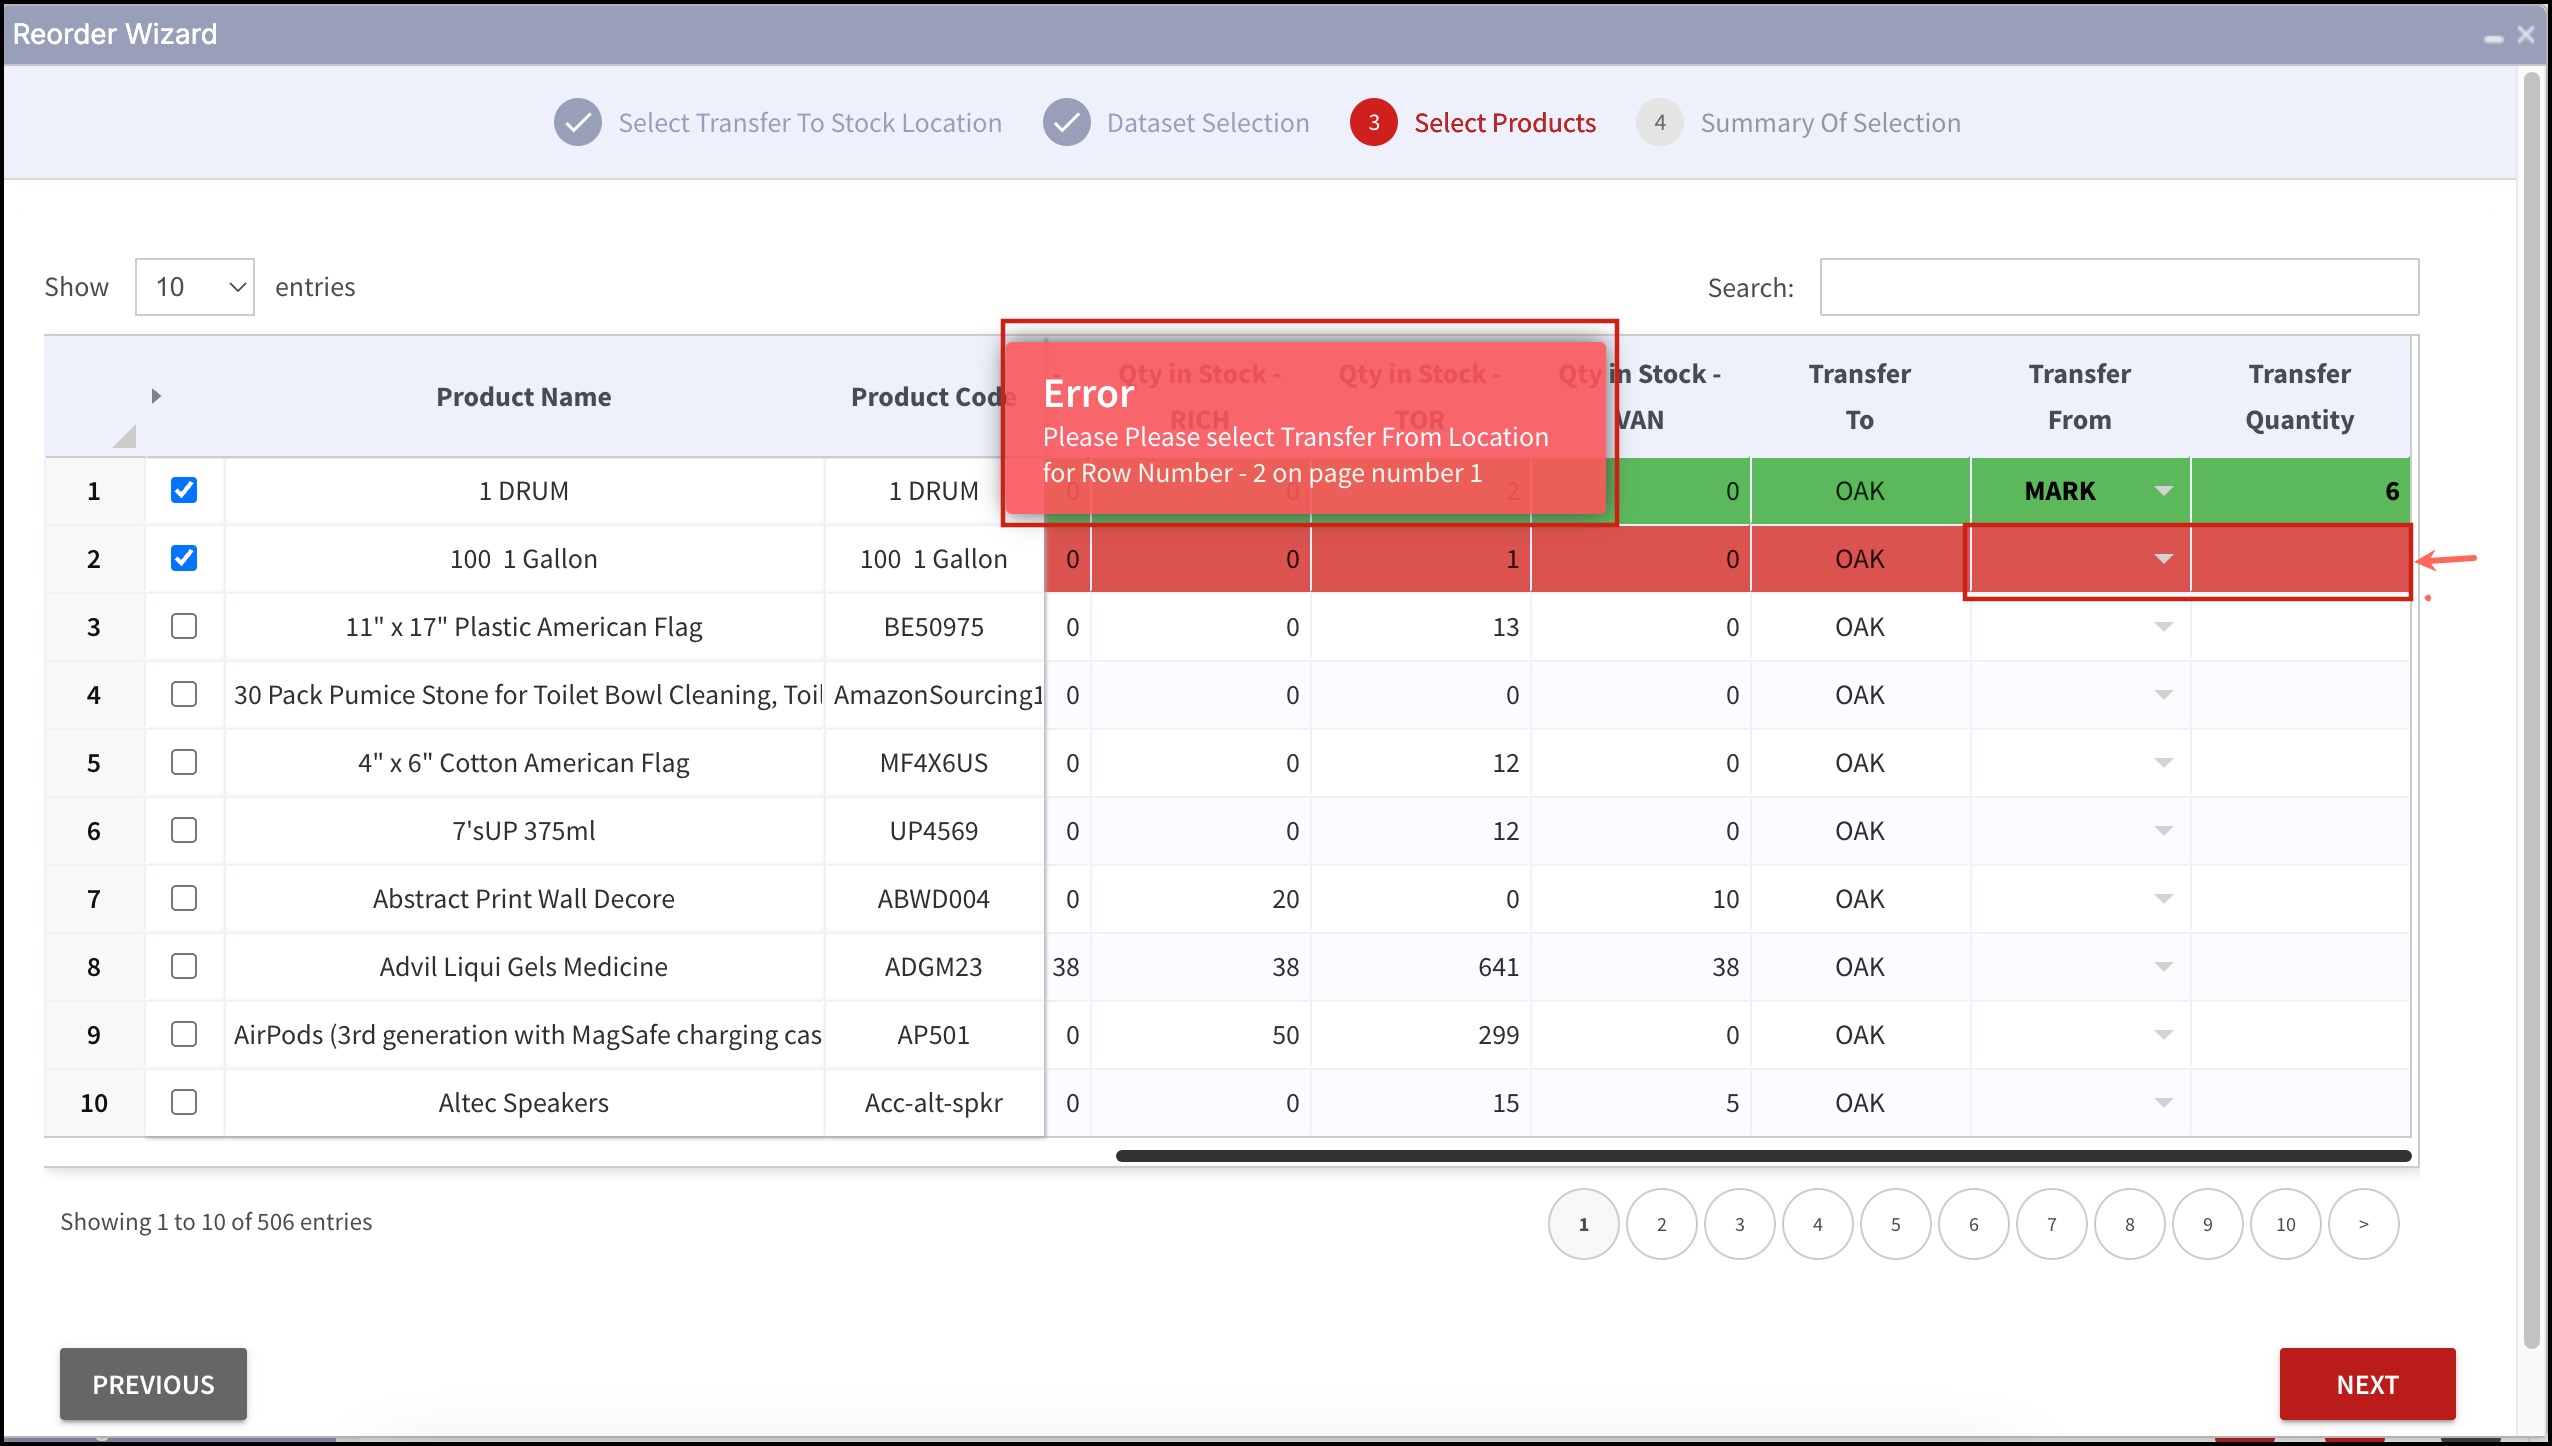Image resolution: width=2552 pixels, height=1446 pixels.
Task: Click the NEXT button
Action: [x=2366, y=1384]
